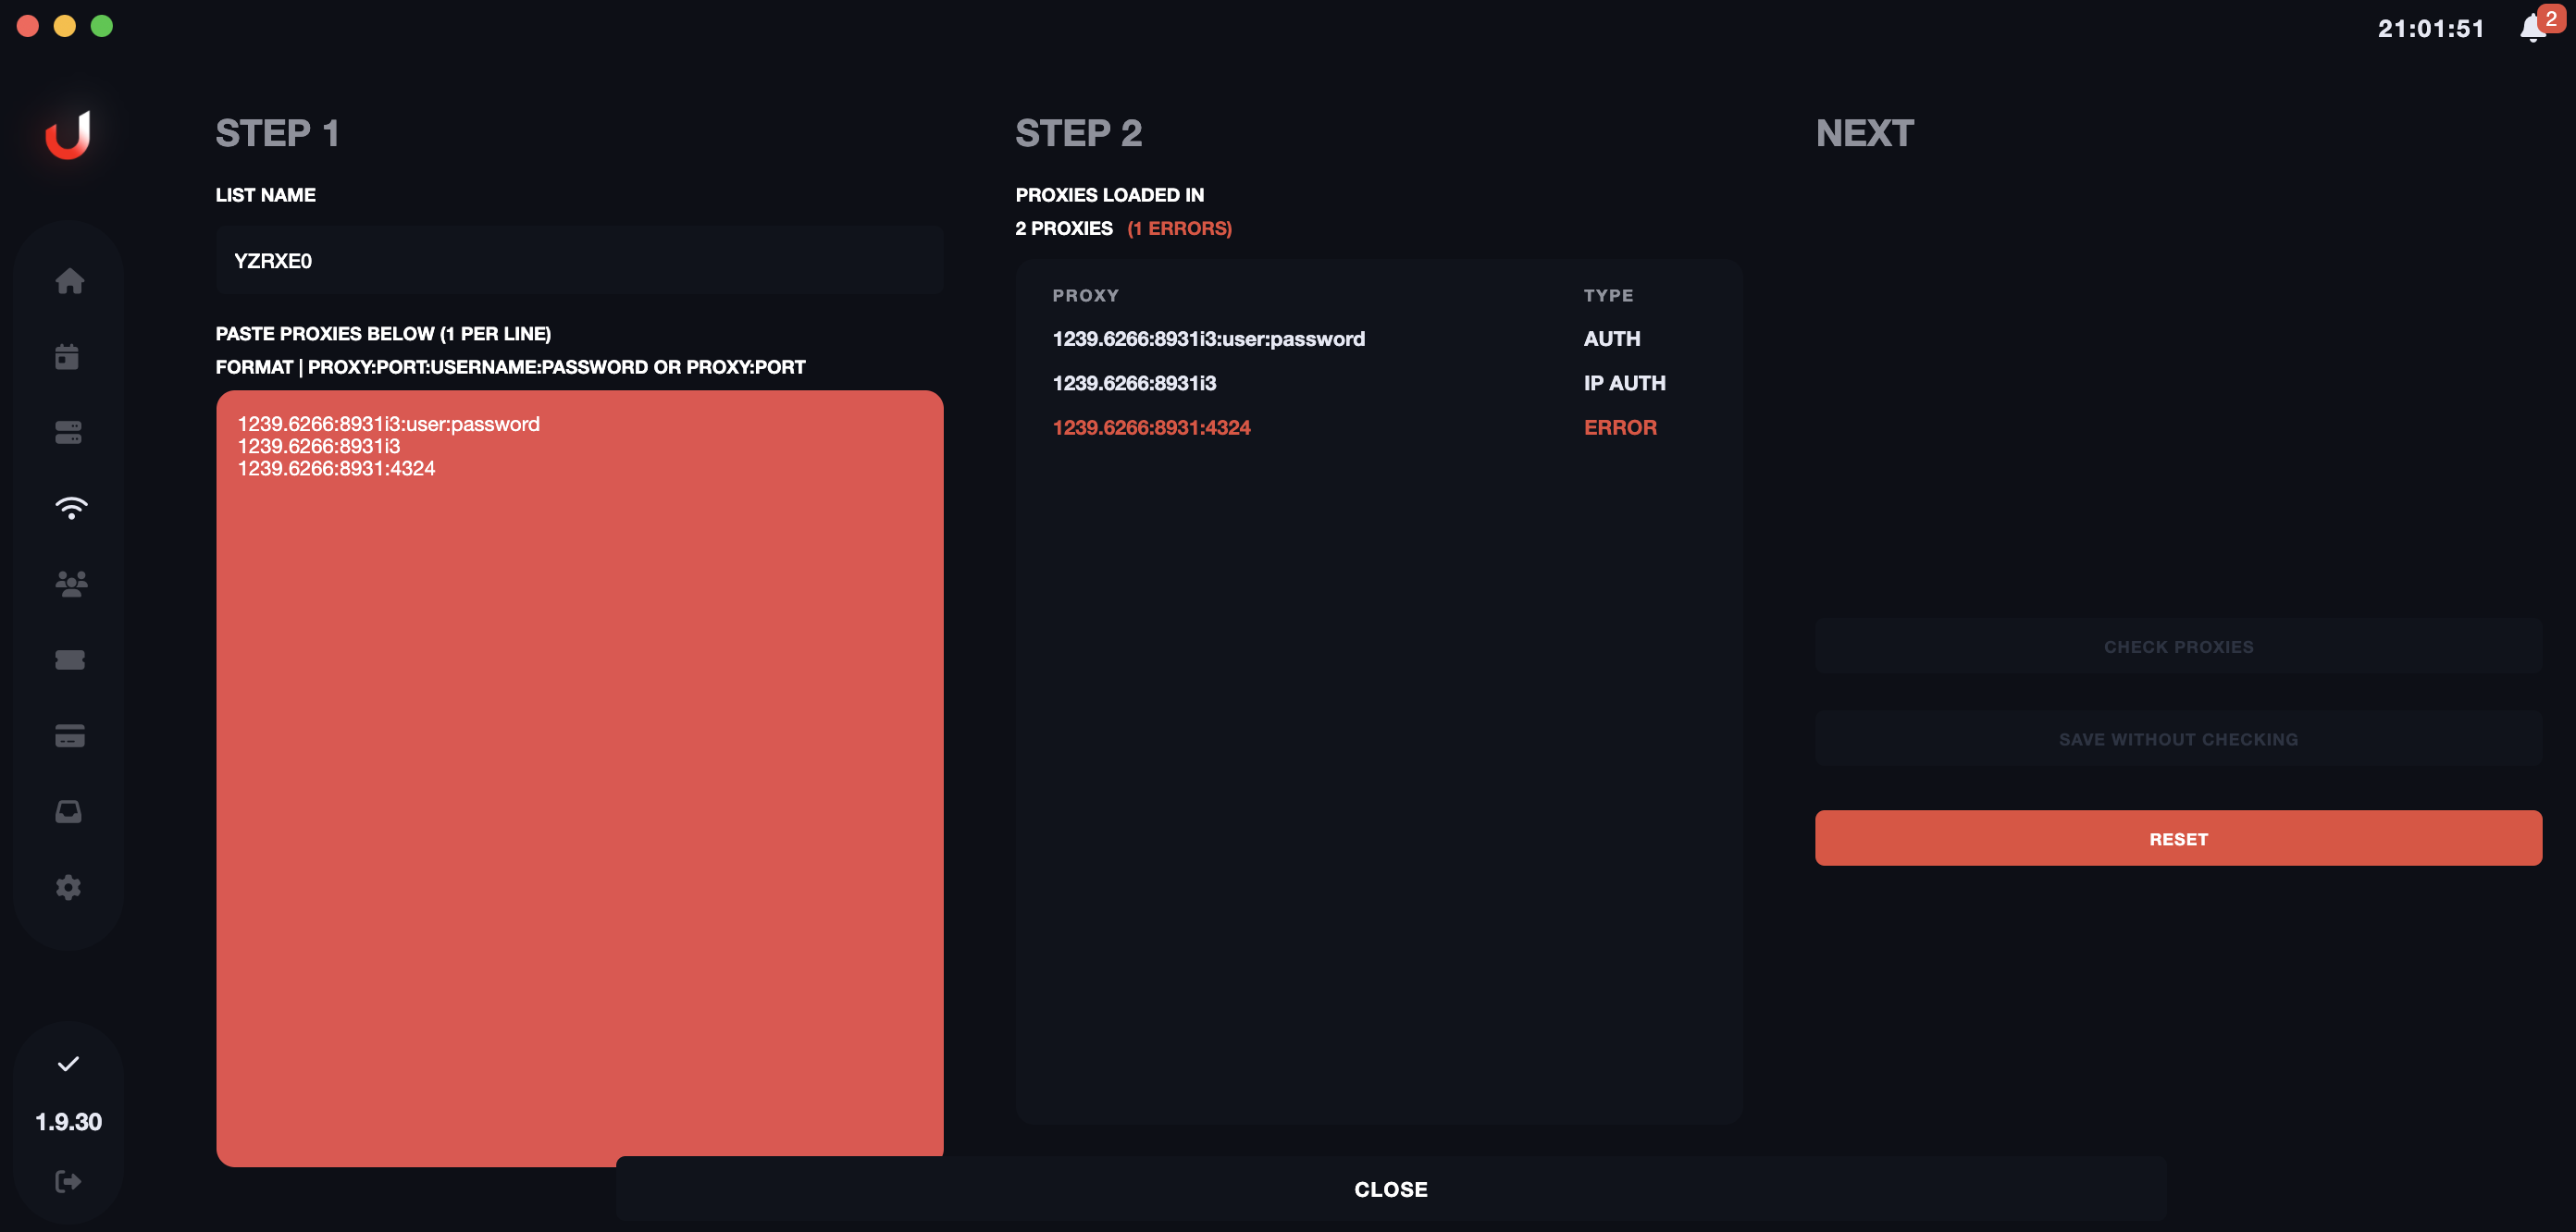Click the checkmark status icon

tap(68, 1064)
